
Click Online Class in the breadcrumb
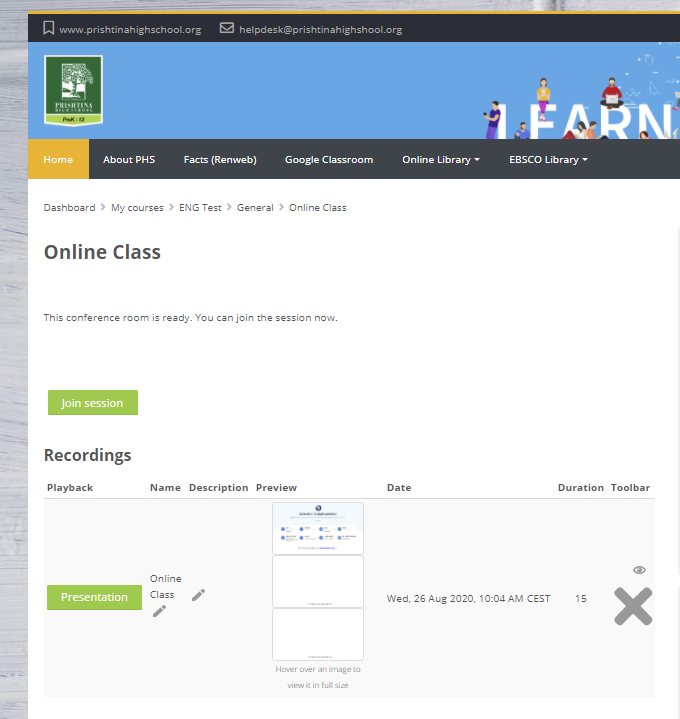point(318,208)
